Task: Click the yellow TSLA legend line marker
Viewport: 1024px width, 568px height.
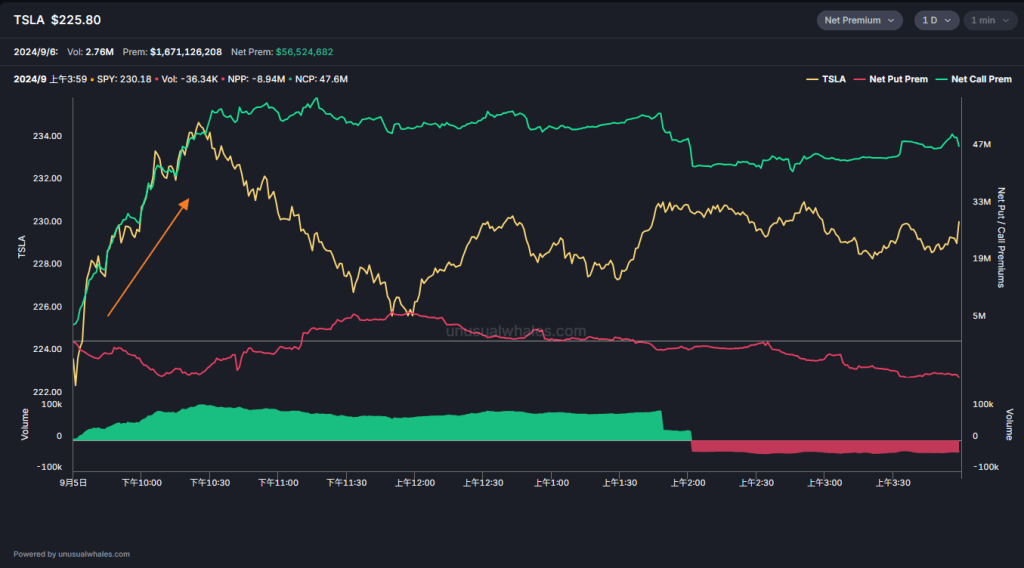Action: [812, 79]
